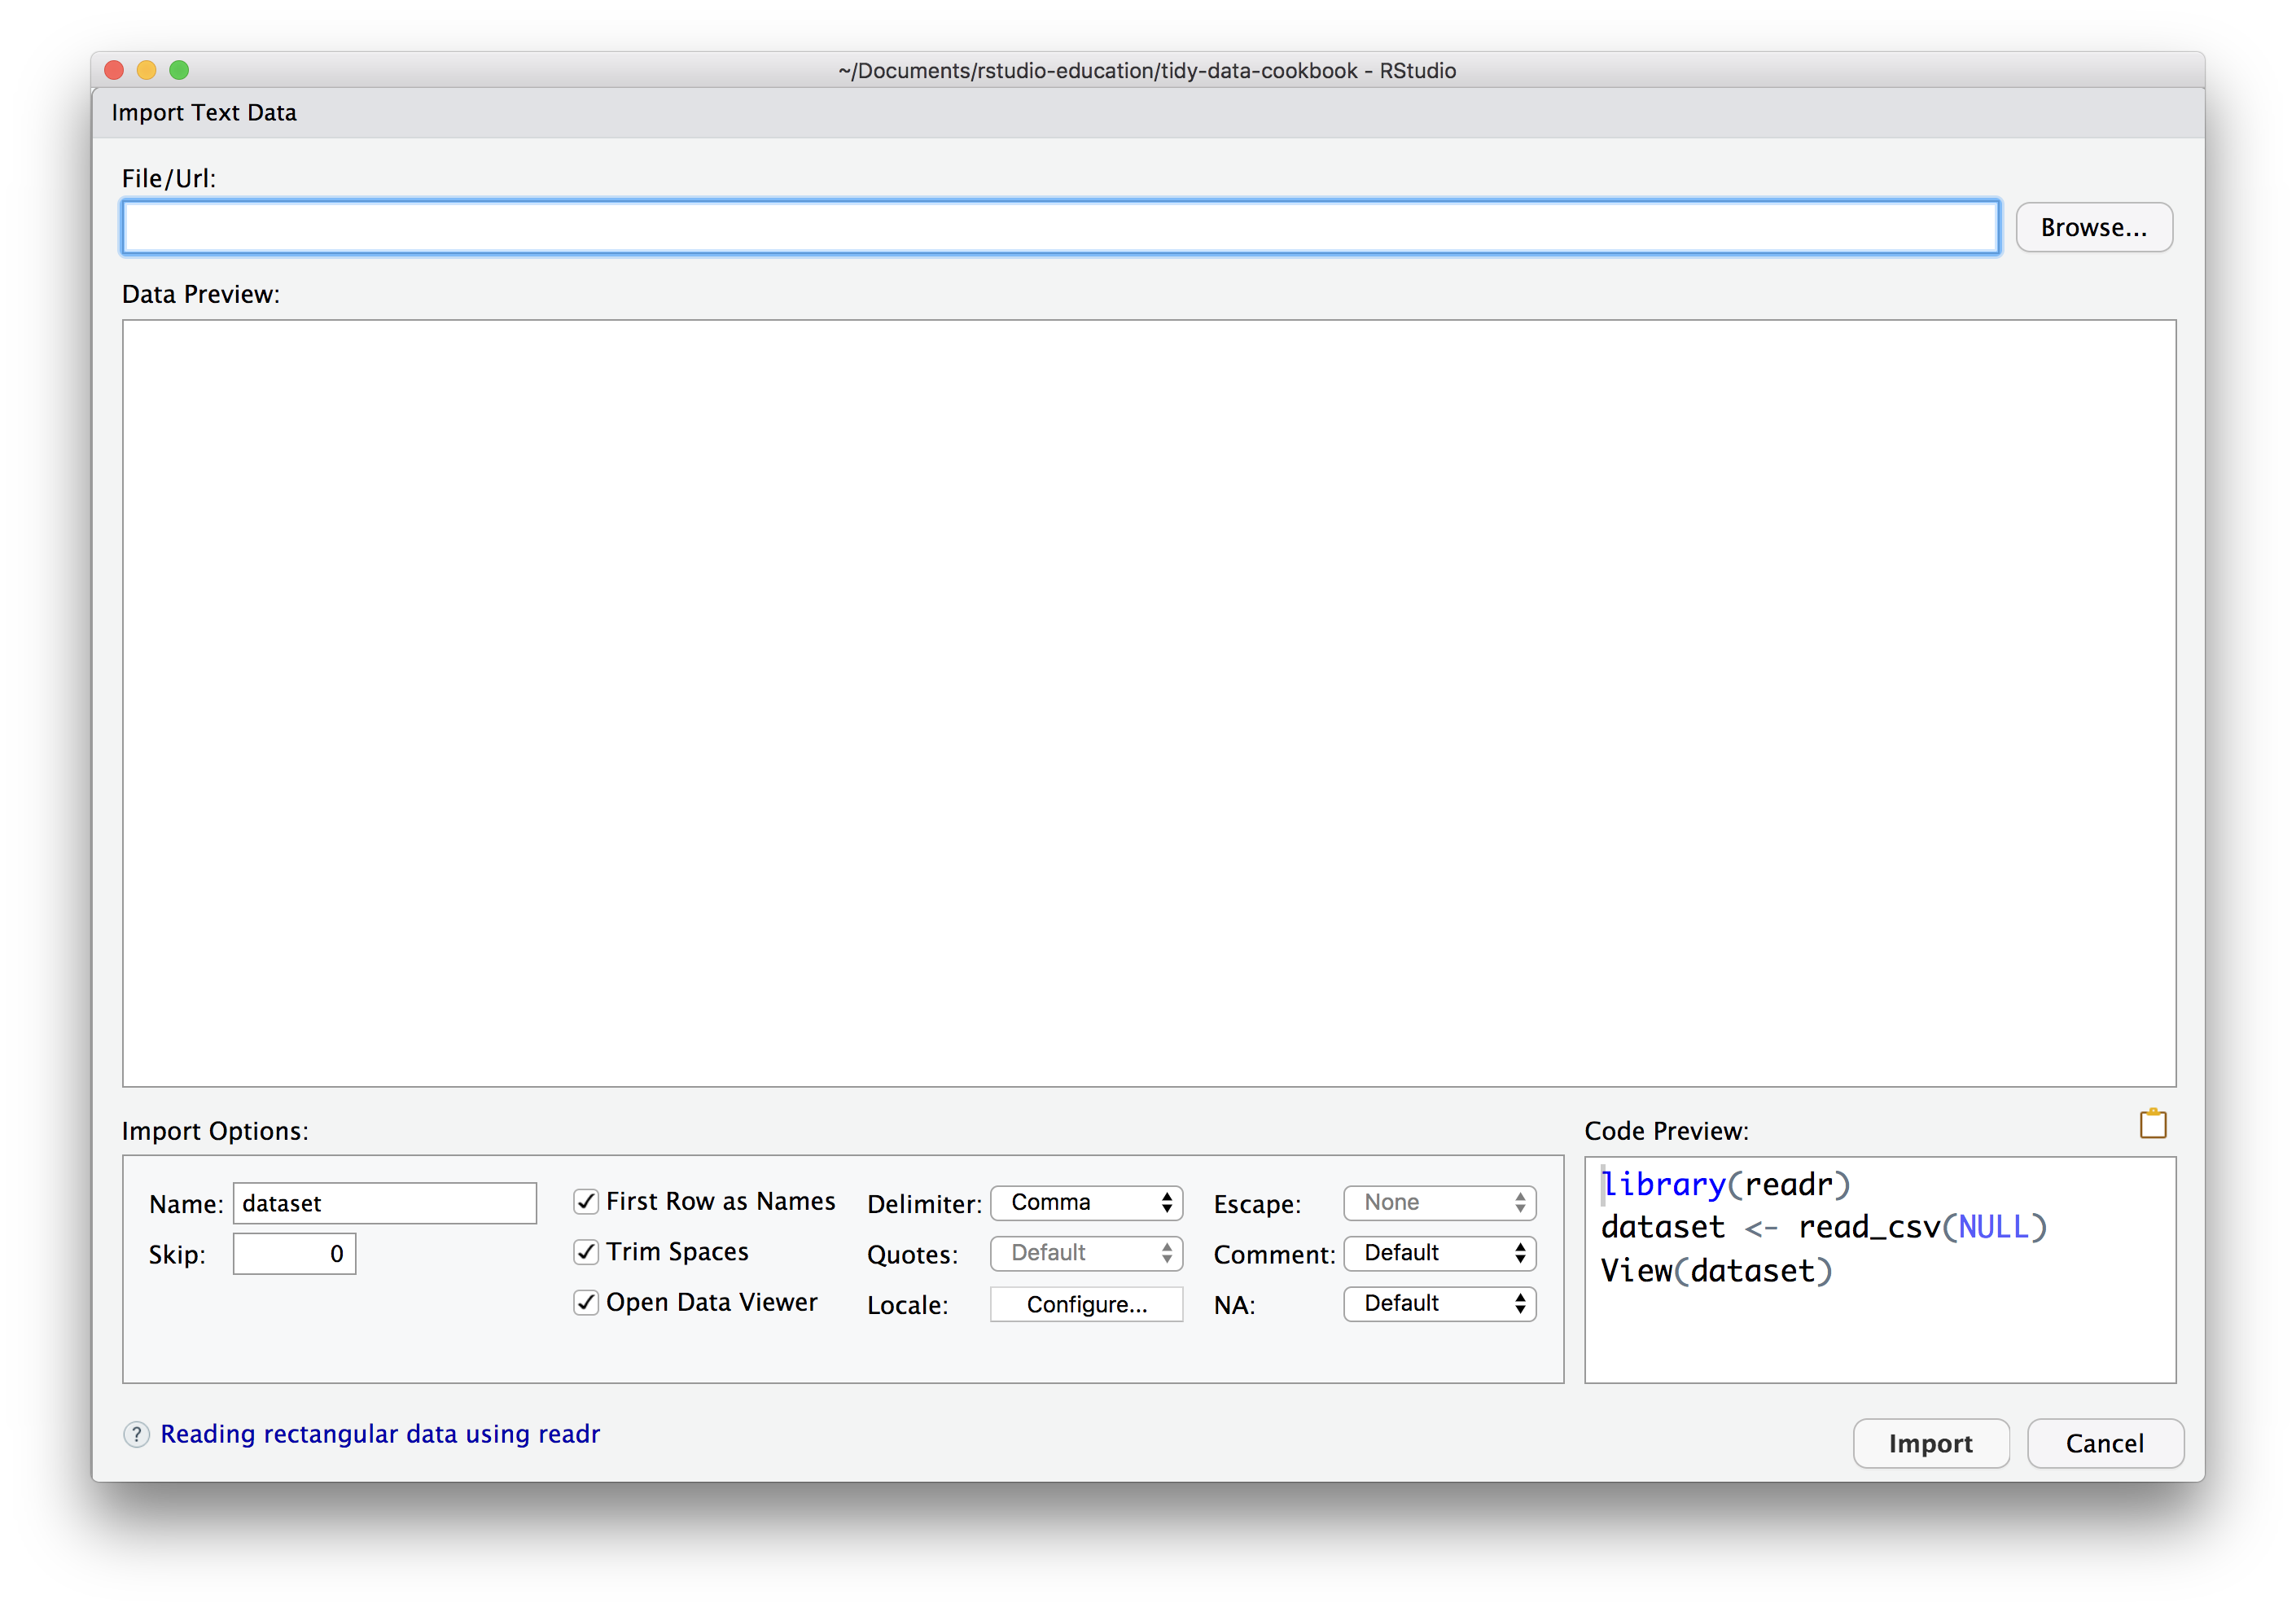Copy code preview to clipboard icon
The image size is (2296, 1612).
[x=2152, y=1124]
